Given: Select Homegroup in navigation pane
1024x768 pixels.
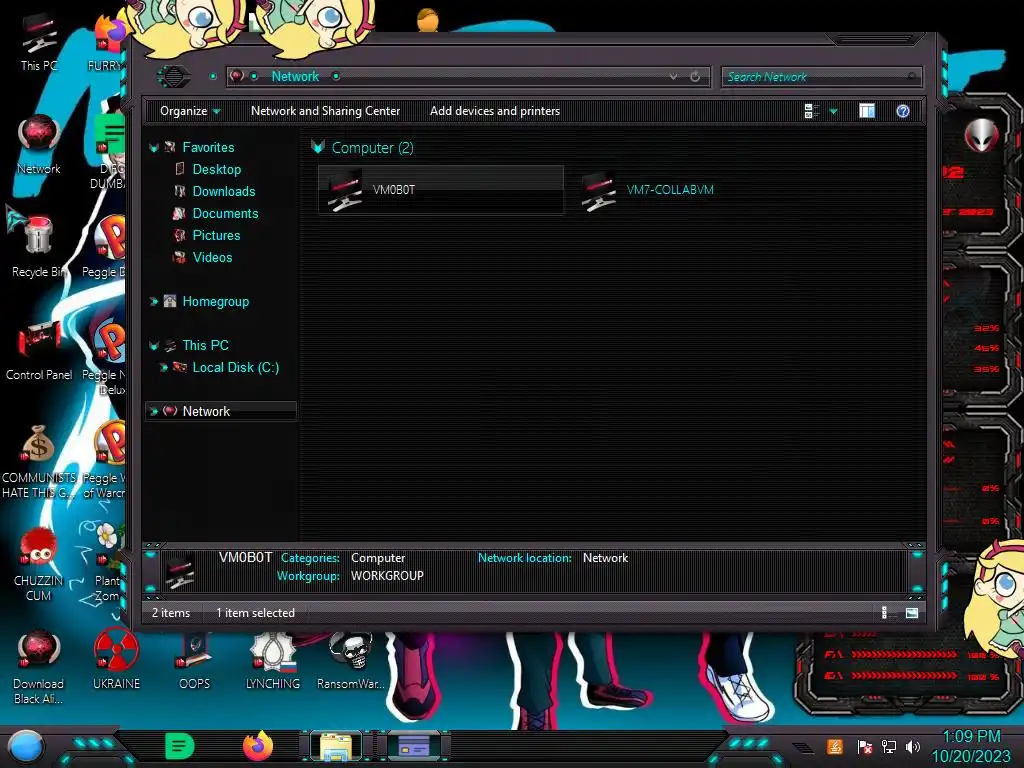Looking at the screenshot, I should [x=216, y=302].
